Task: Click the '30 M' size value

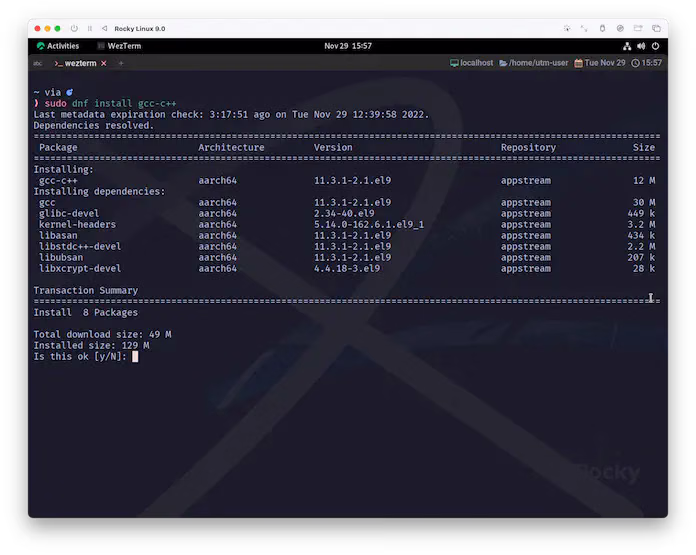Action: (x=644, y=202)
